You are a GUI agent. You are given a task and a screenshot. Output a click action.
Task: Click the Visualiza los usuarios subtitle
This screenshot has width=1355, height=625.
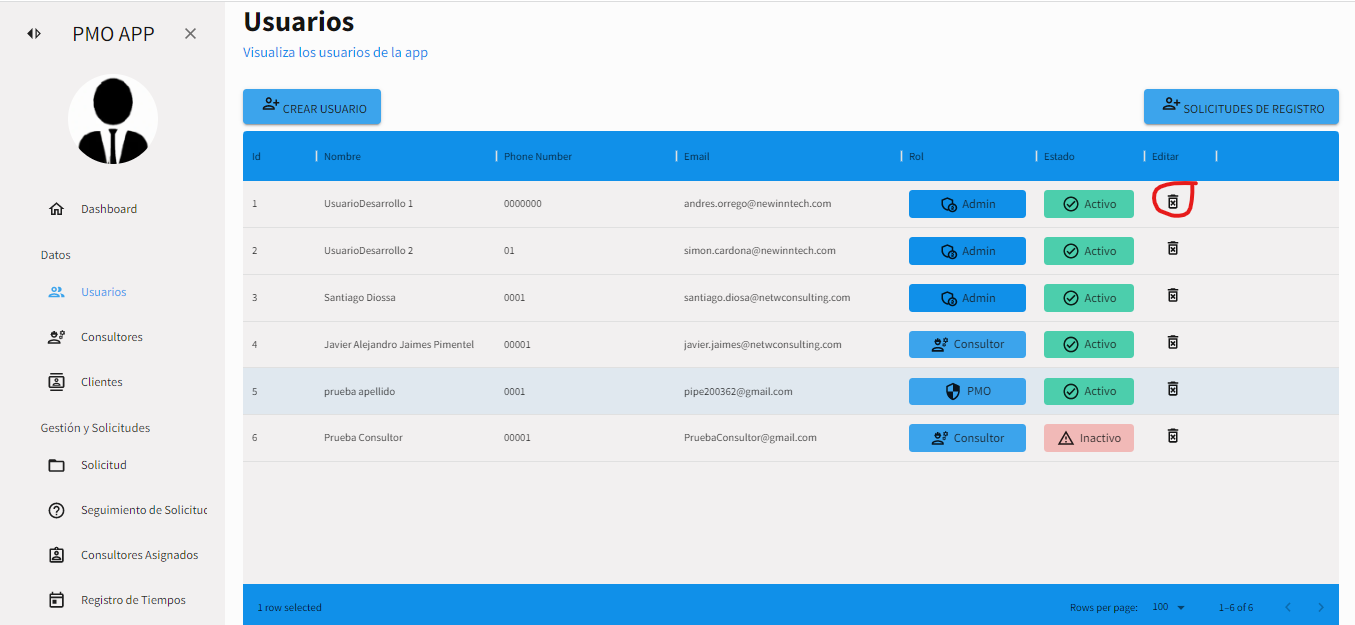[x=336, y=52]
